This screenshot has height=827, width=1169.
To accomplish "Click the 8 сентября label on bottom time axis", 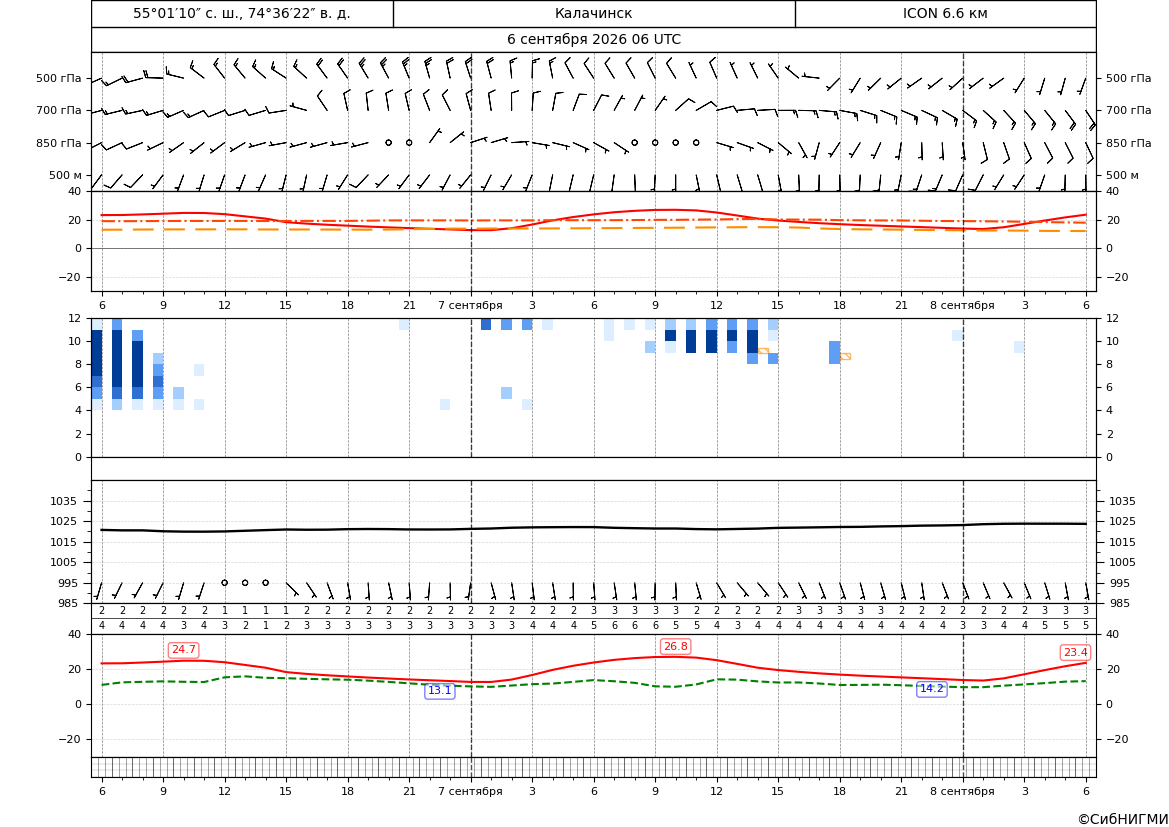I will tap(962, 791).
